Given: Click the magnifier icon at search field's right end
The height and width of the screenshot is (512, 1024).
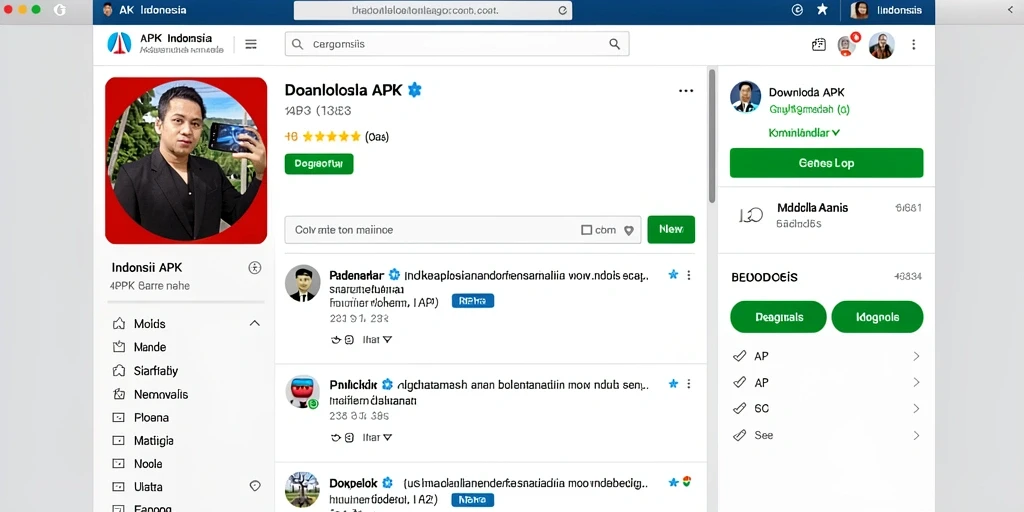Looking at the screenshot, I should point(615,44).
